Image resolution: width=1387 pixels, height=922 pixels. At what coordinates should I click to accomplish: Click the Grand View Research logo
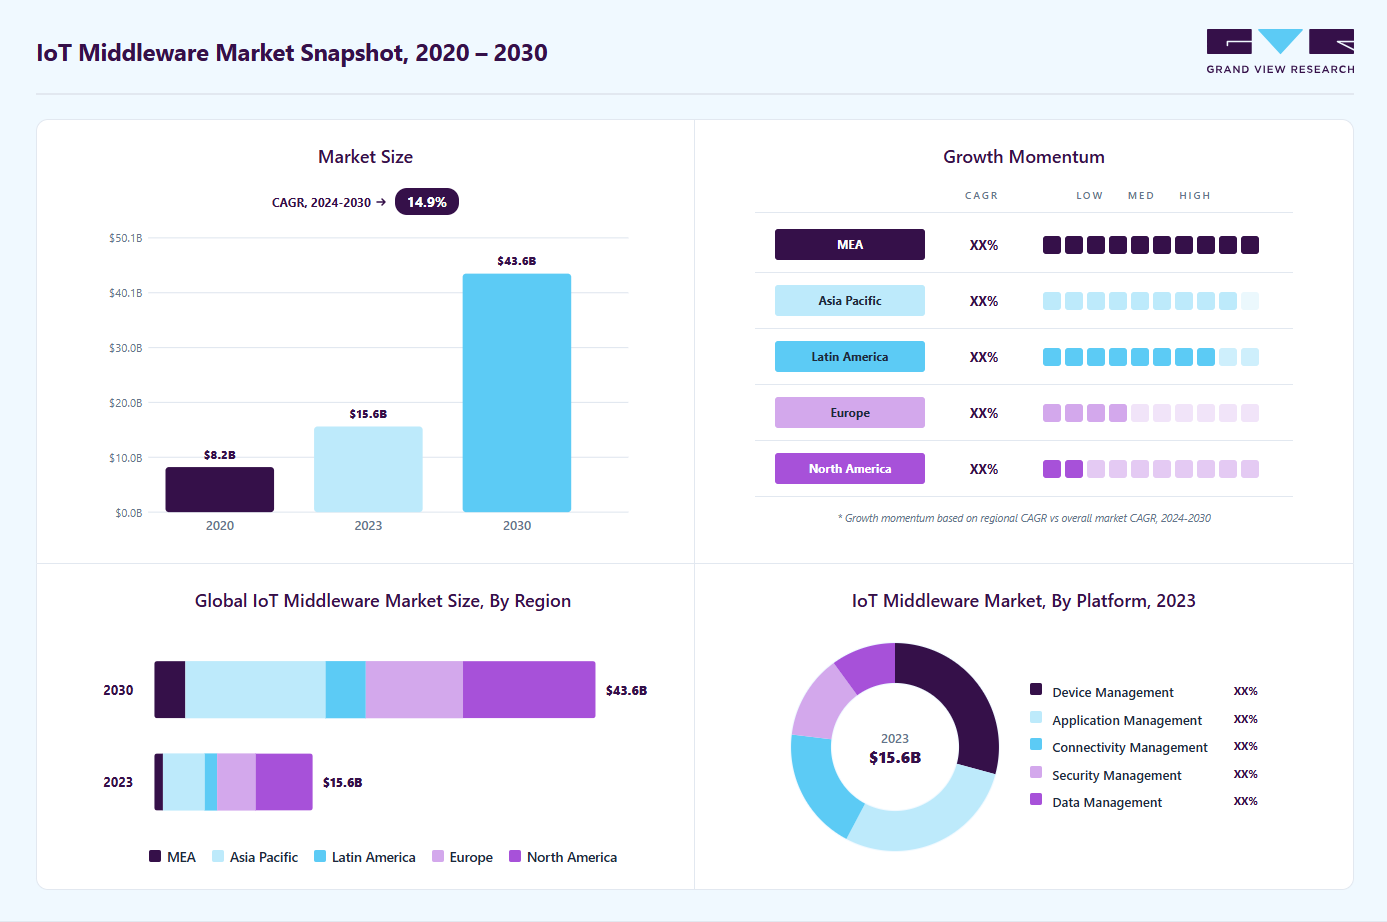(1280, 52)
